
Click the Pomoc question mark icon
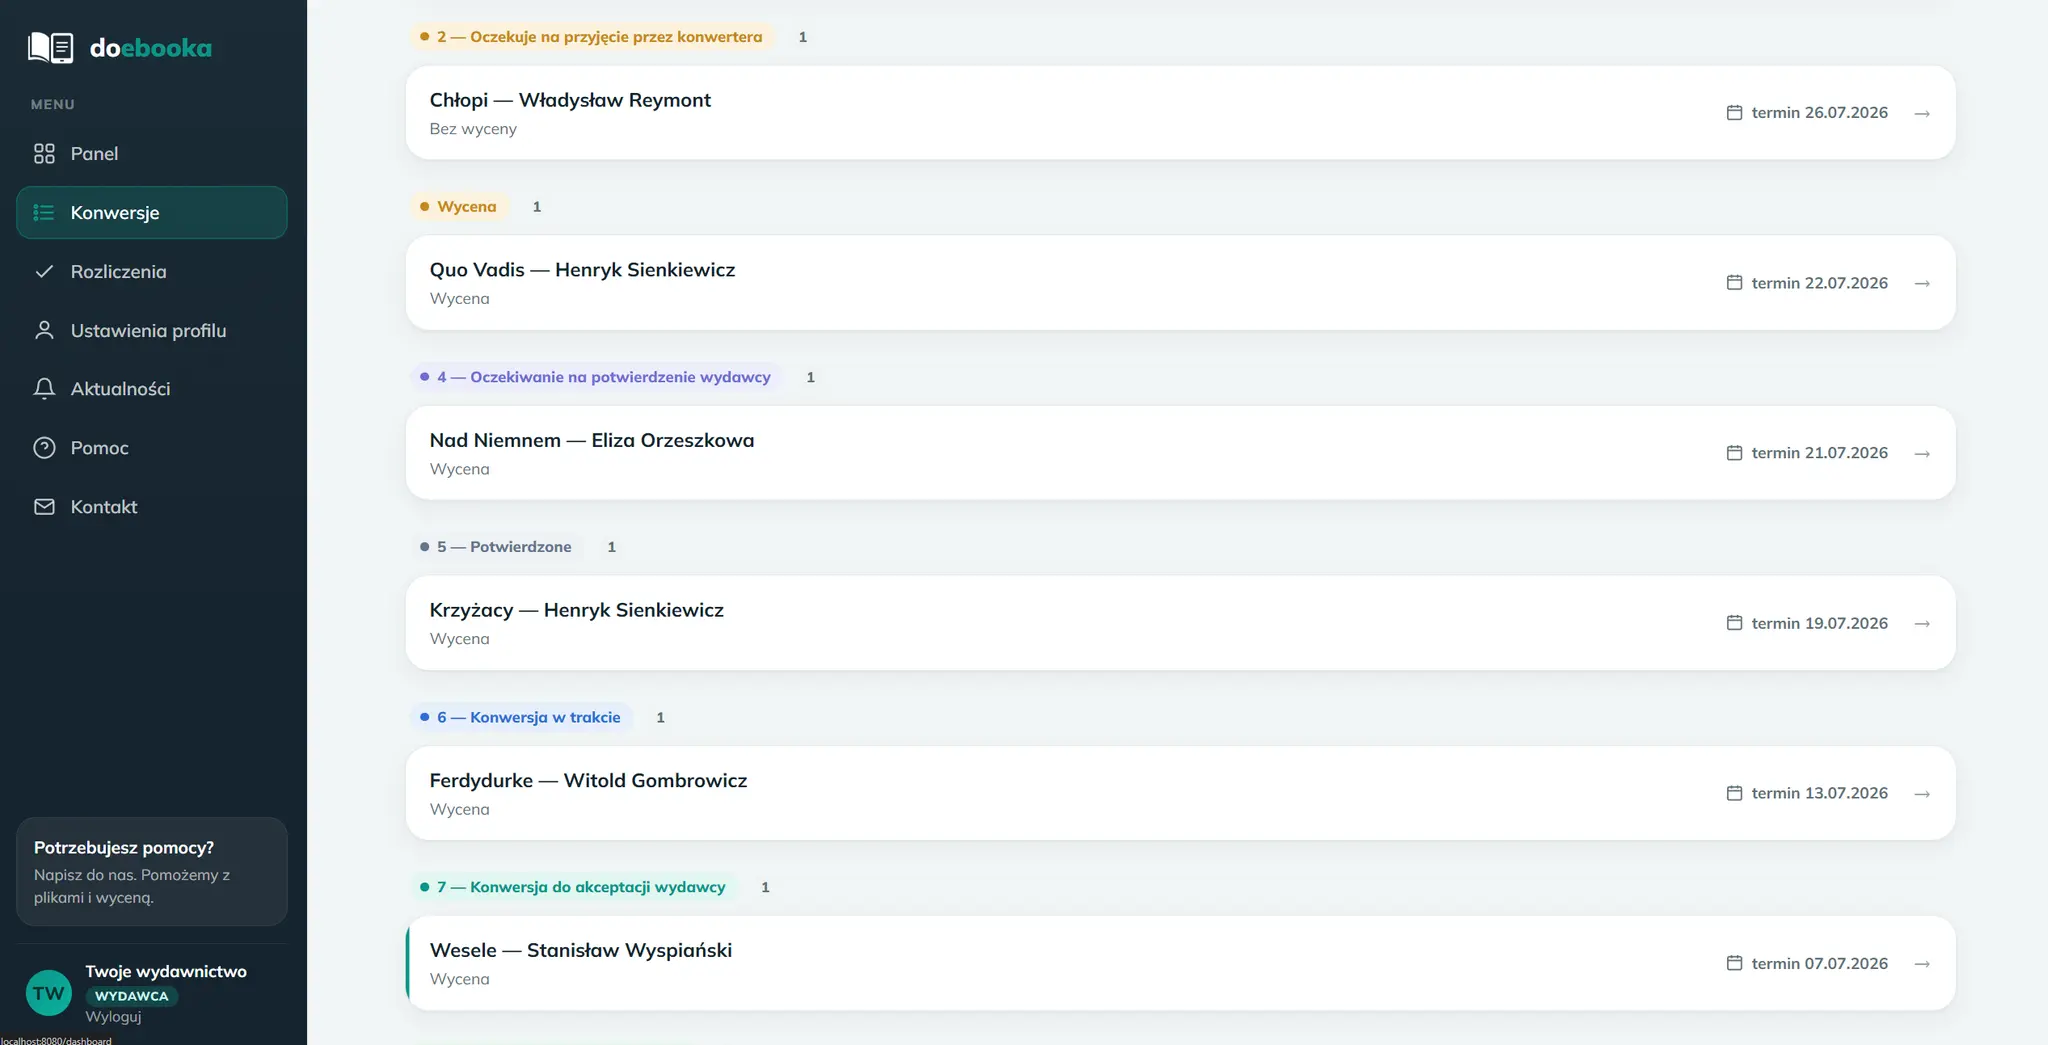tap(44, 448)
